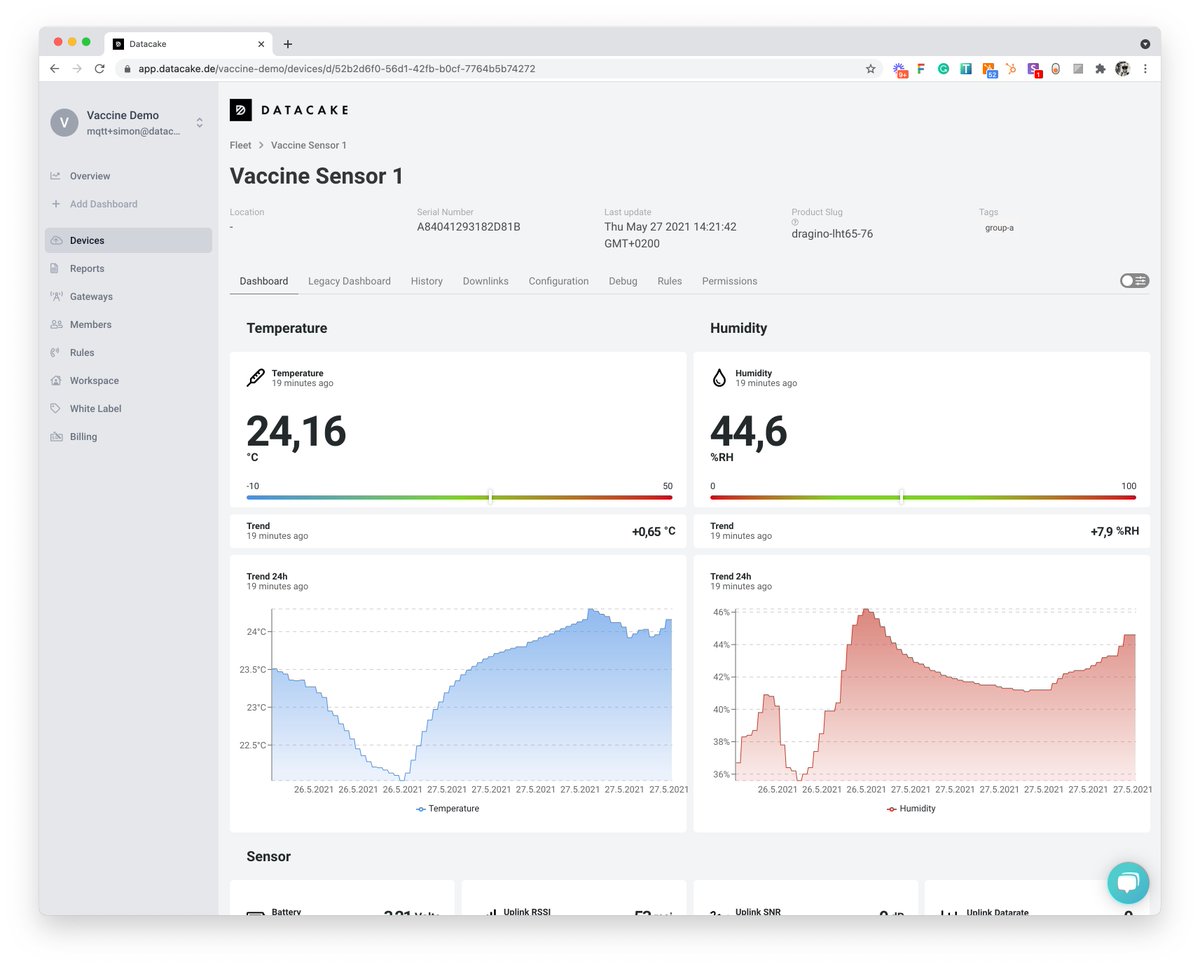
Task: Click the Humidity Trend 24h chart area
Action: pyautogui.click(x=935, y=694)
